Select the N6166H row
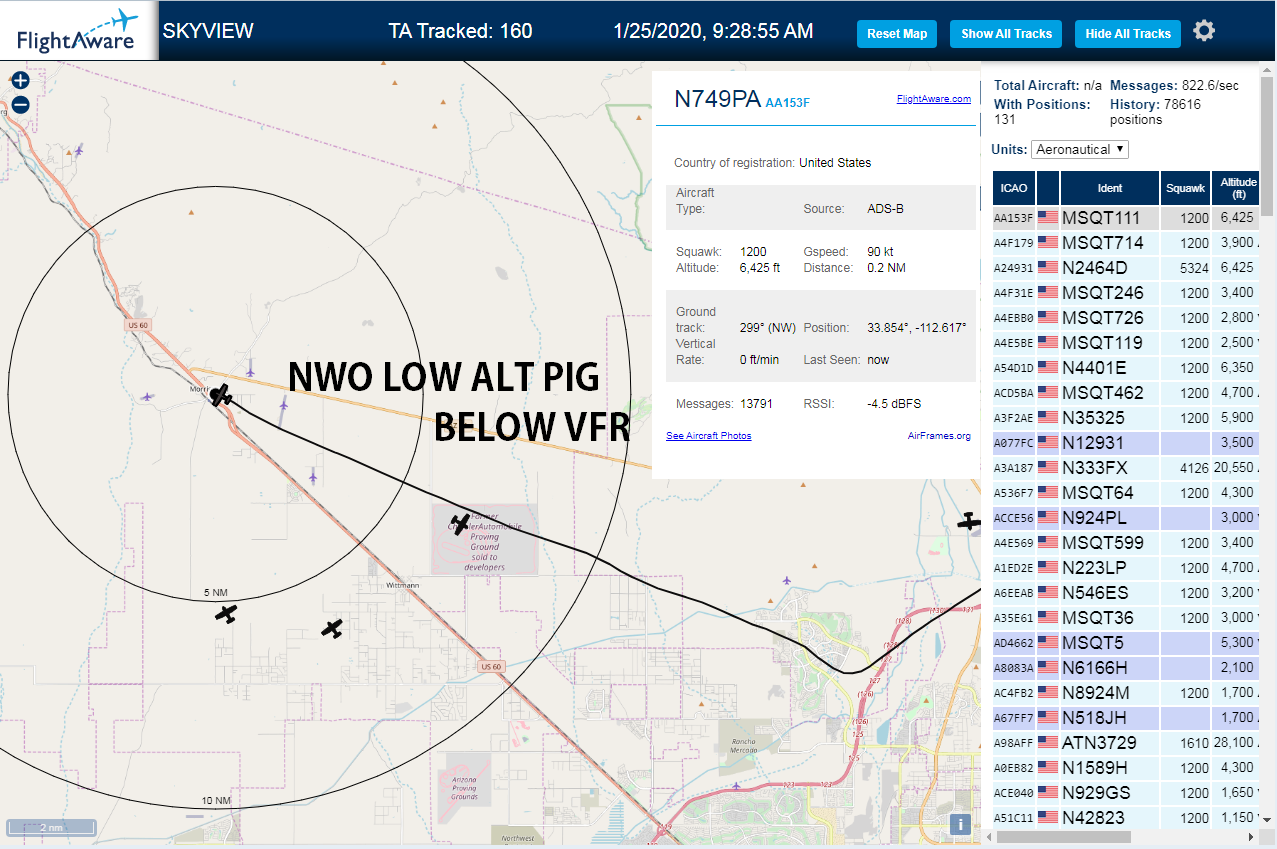The image size is (1277, 849). pos(1128,668)
